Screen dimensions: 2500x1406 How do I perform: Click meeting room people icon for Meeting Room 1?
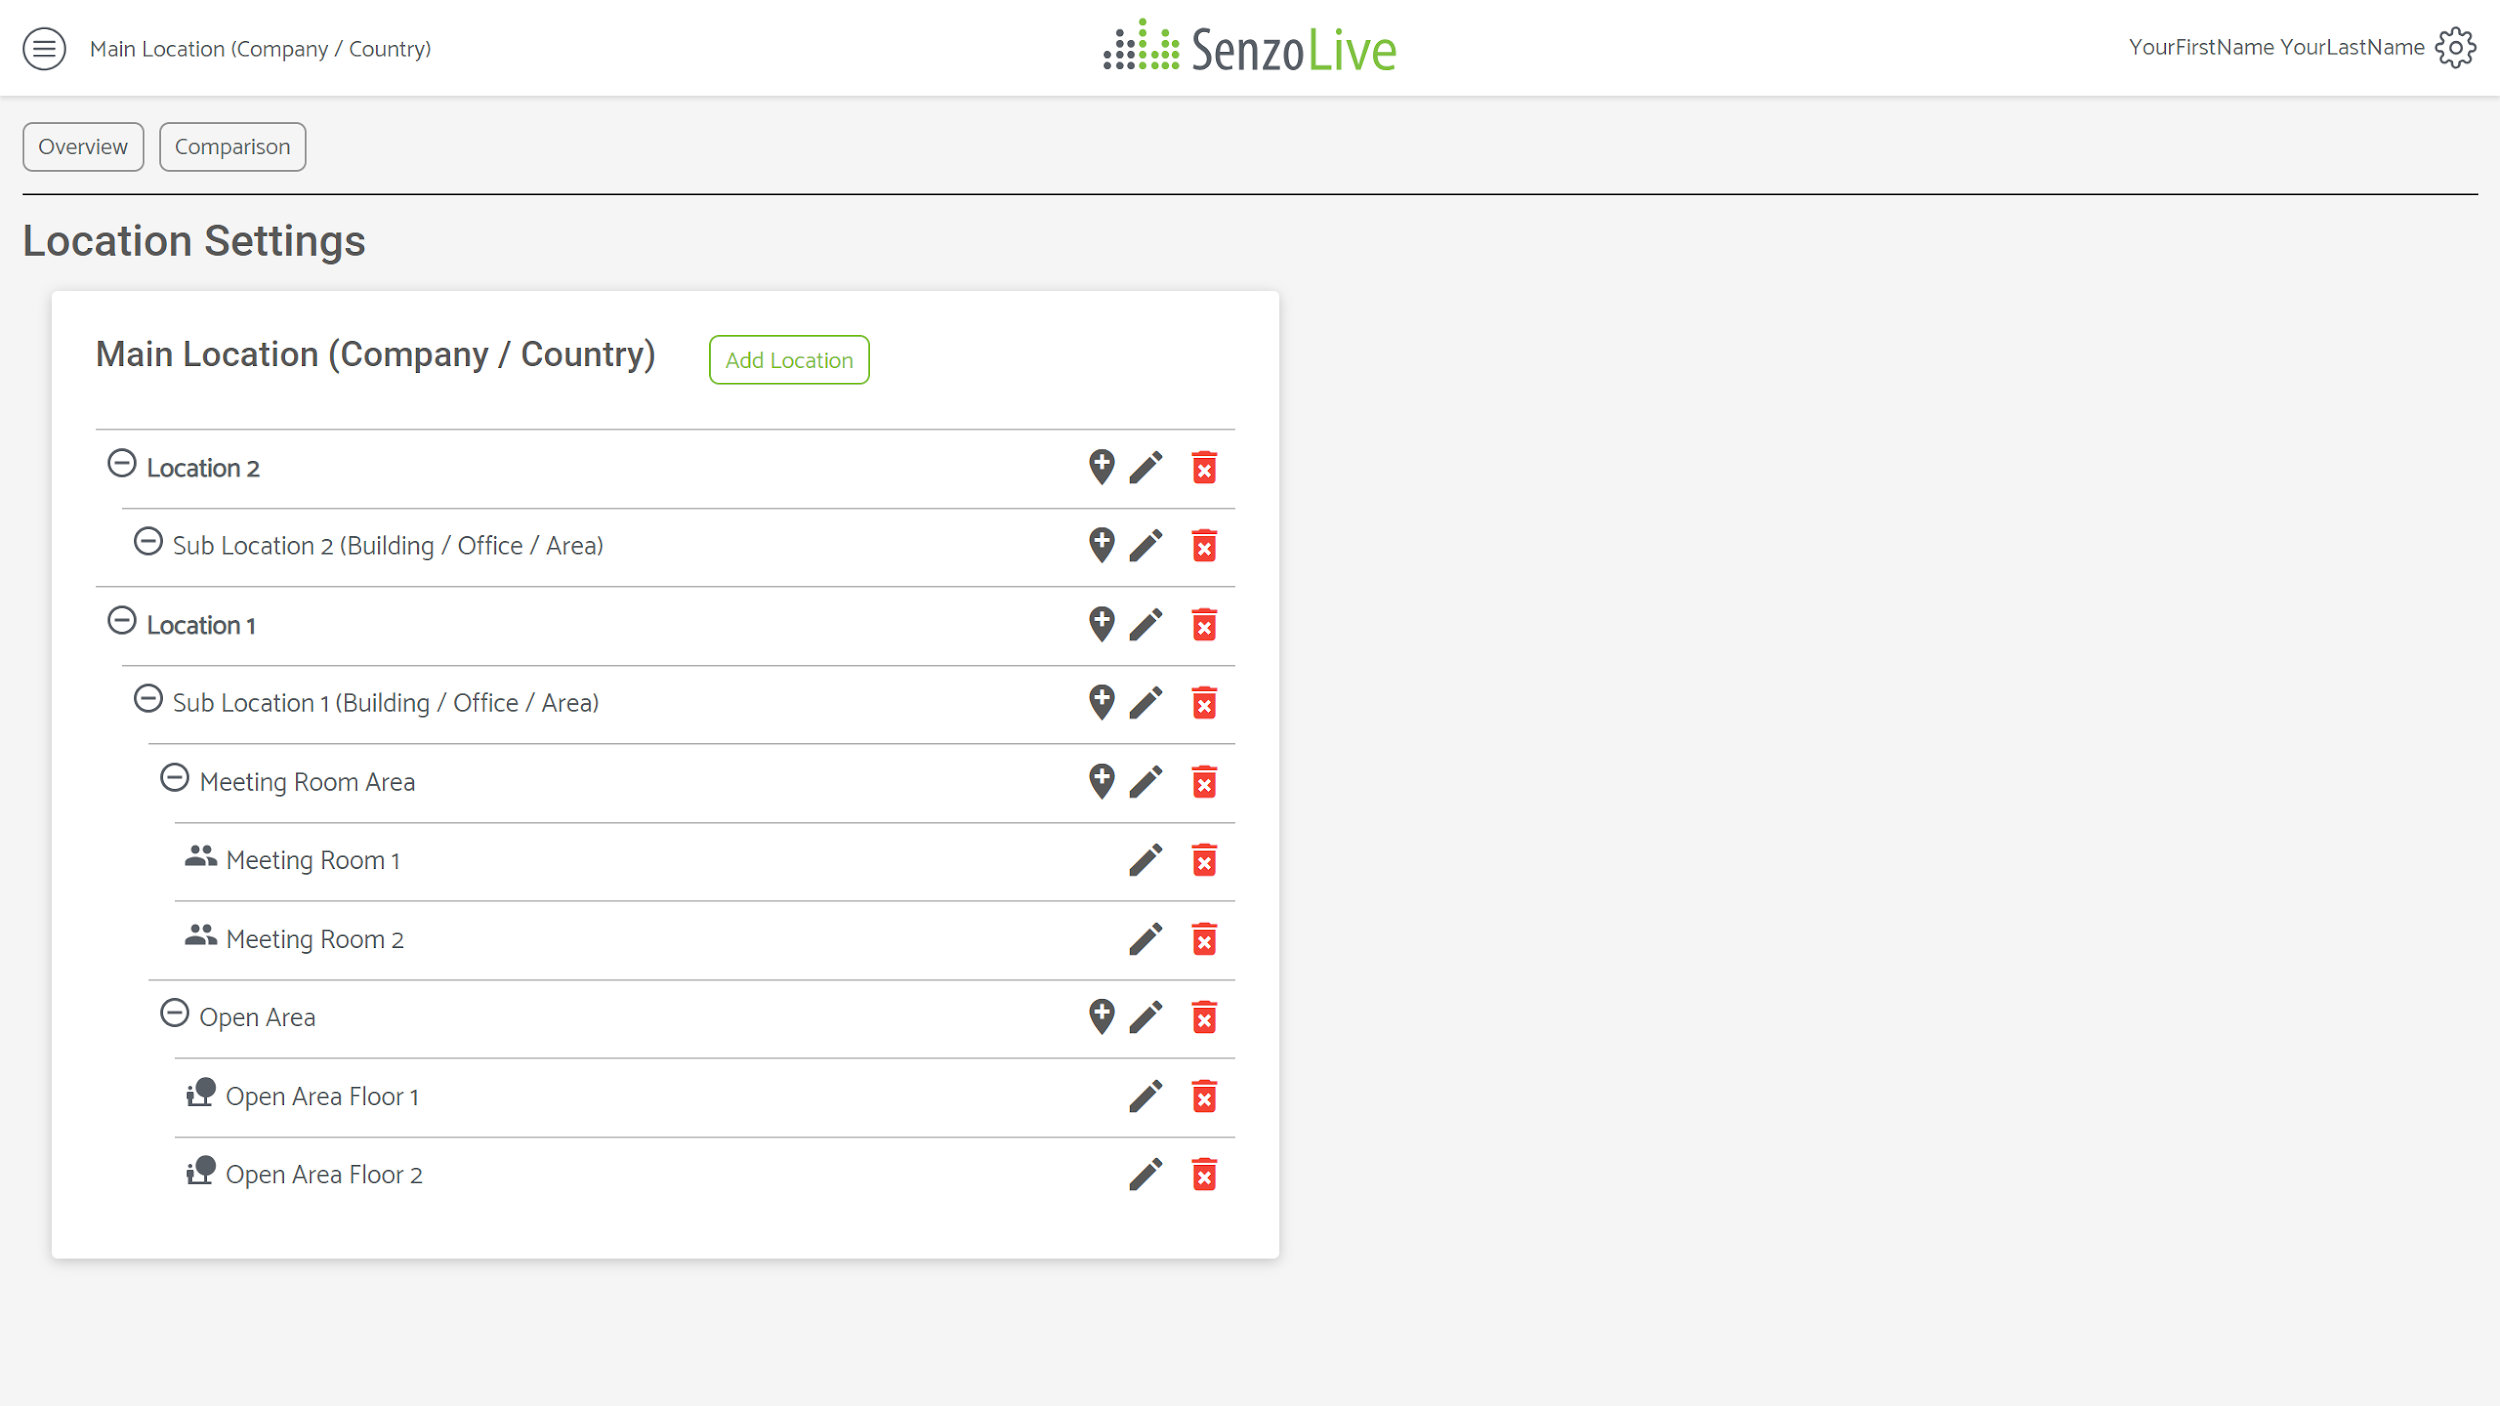pos(201,856)
